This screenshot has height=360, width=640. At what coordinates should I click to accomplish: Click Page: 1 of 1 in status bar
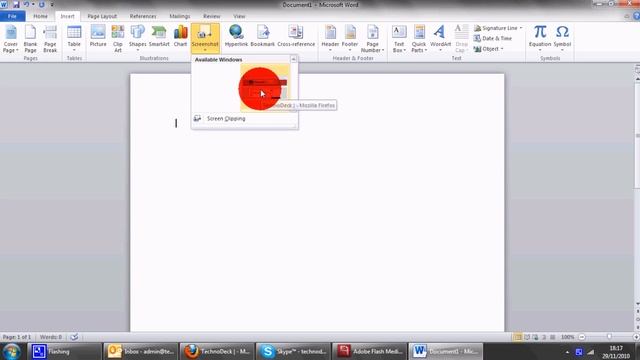pyautogui.click(x=17, y=337)
